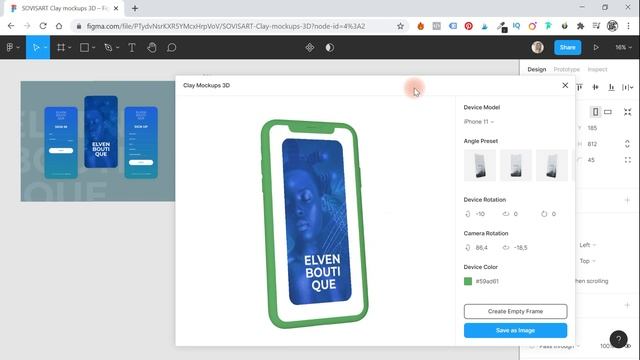Screen dimensions: 640x360
Task: Choose the second angle preset thumbnail
Action: pyautogui.click(x=516, y=165)
